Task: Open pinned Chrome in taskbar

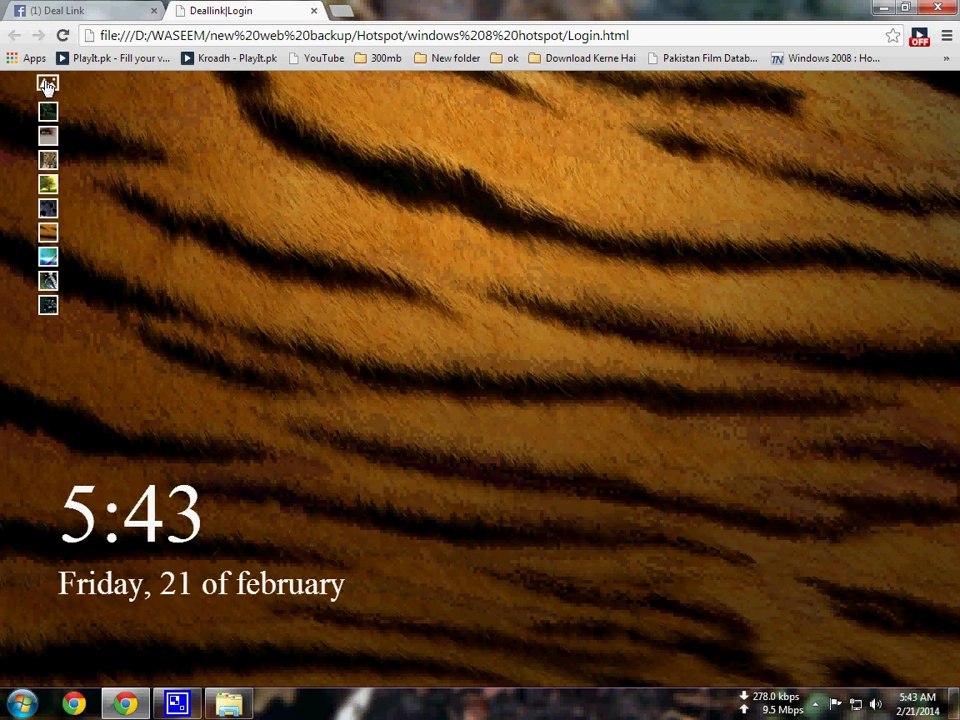Action: click(x=74, y=703)
